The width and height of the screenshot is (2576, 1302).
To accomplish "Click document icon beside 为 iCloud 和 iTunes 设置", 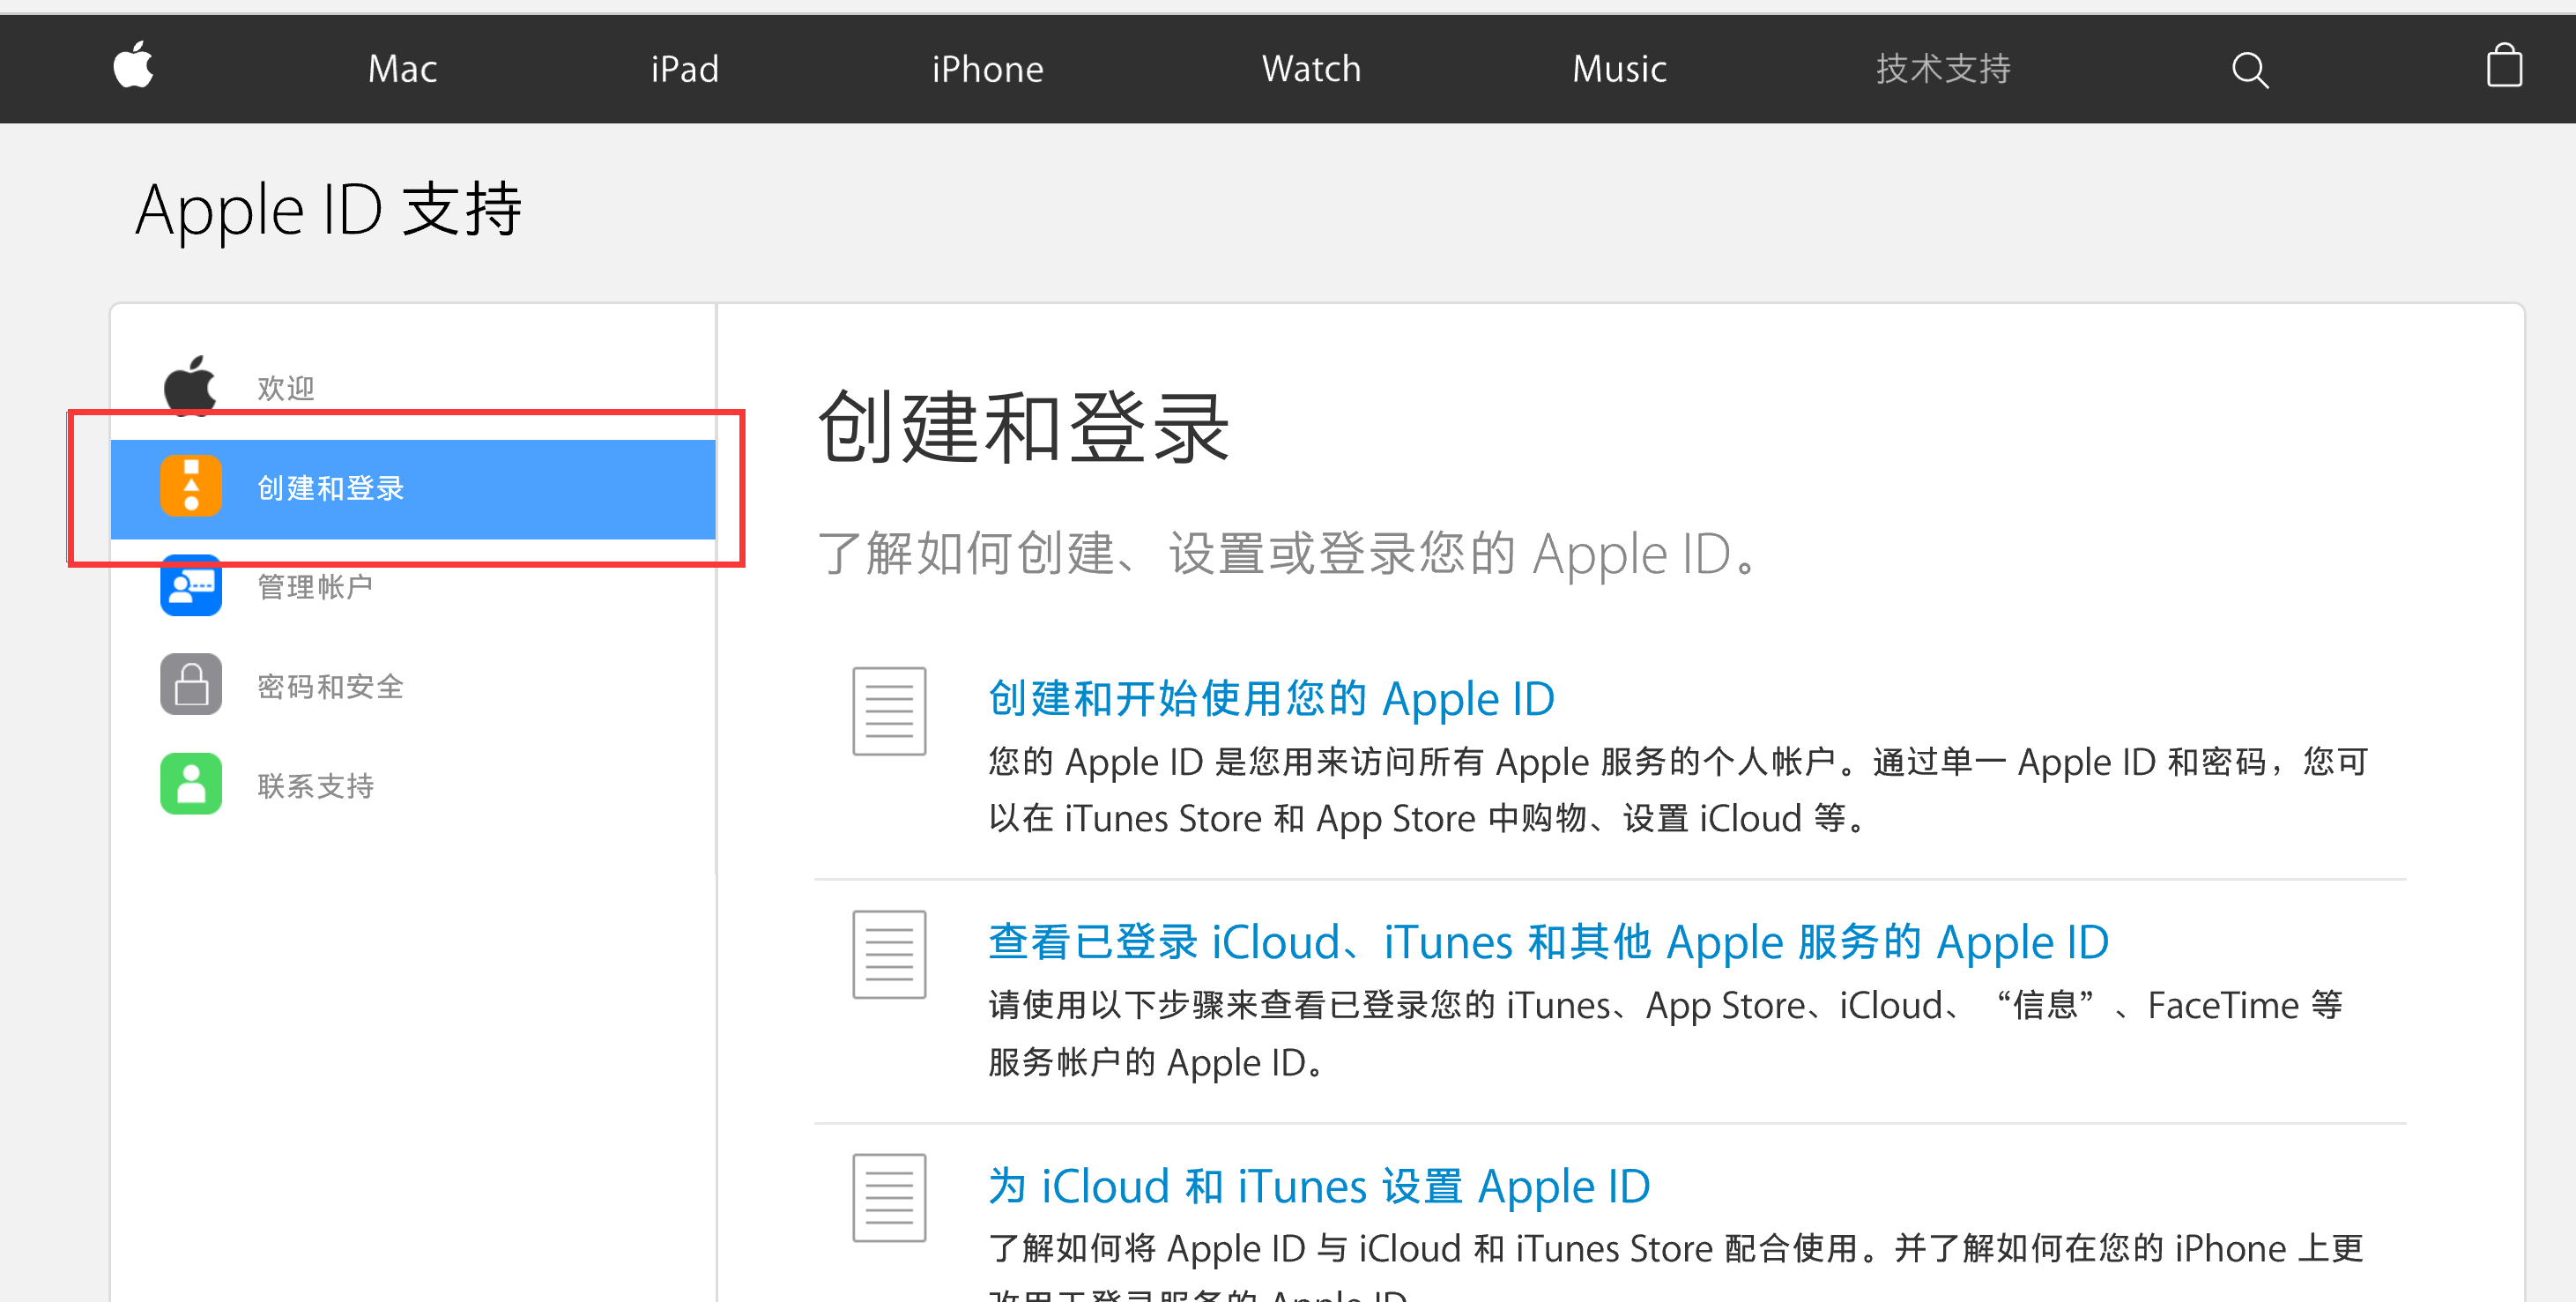I will coord(889,1198).
